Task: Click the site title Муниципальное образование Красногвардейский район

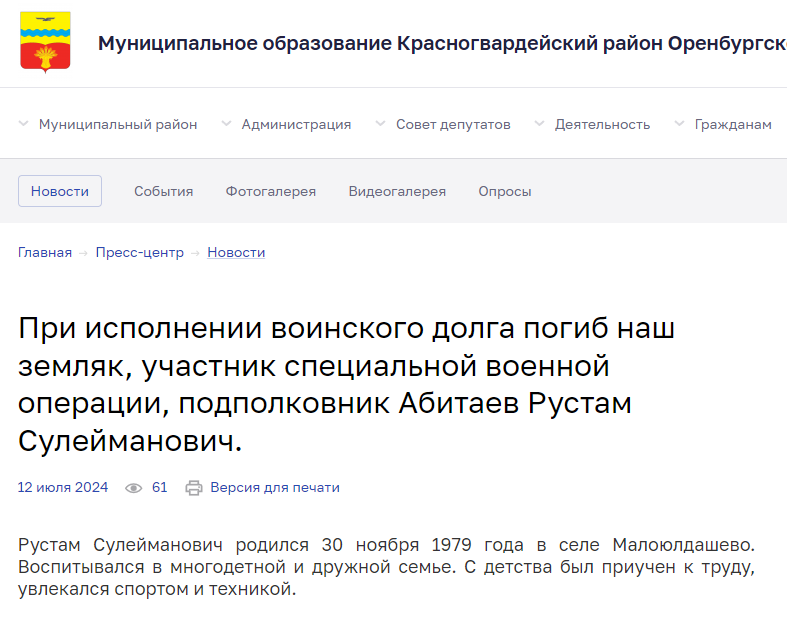Action: (442, 44)
